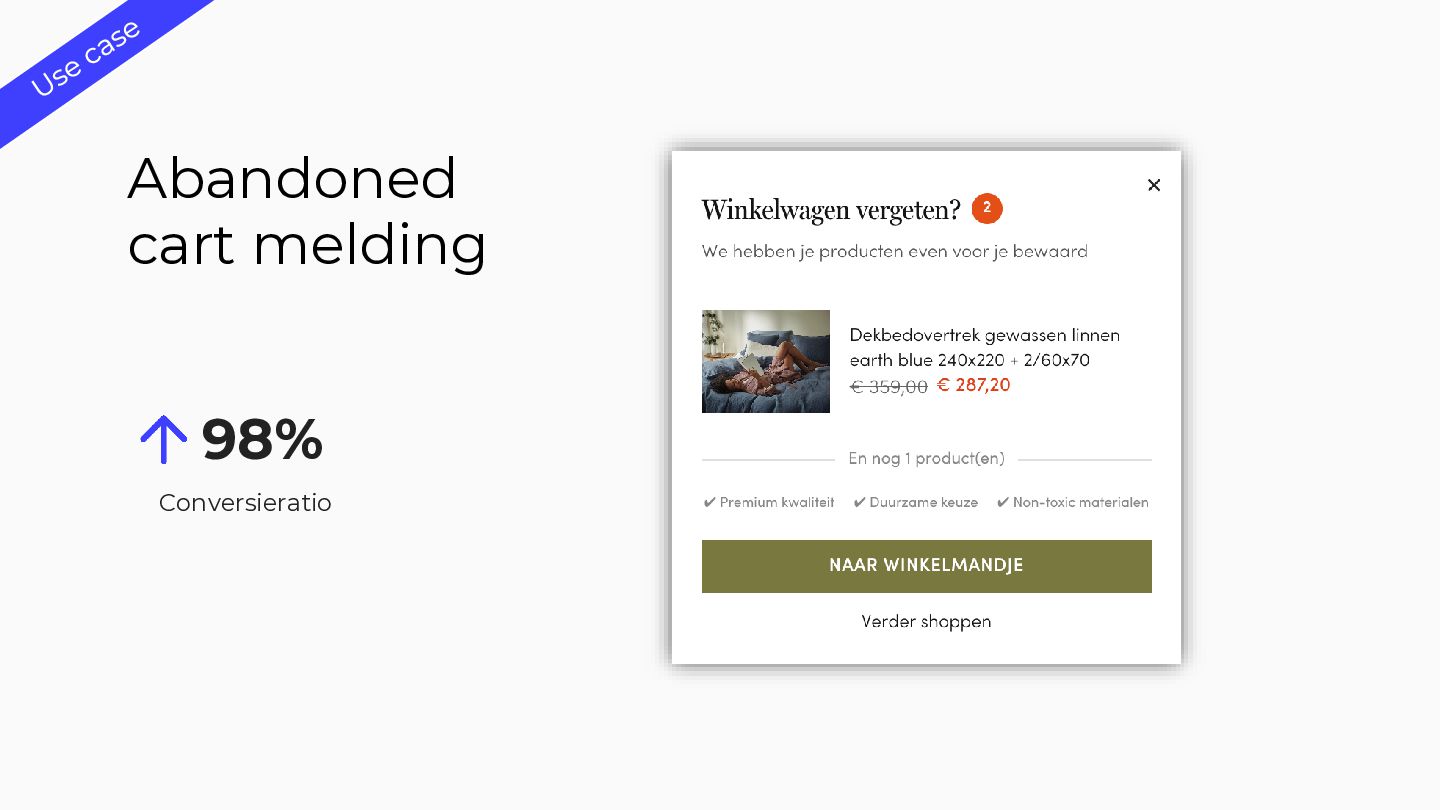The image size is (1440, 810).
Task: Select the 98% statistic figure
Action: (262, 439)
